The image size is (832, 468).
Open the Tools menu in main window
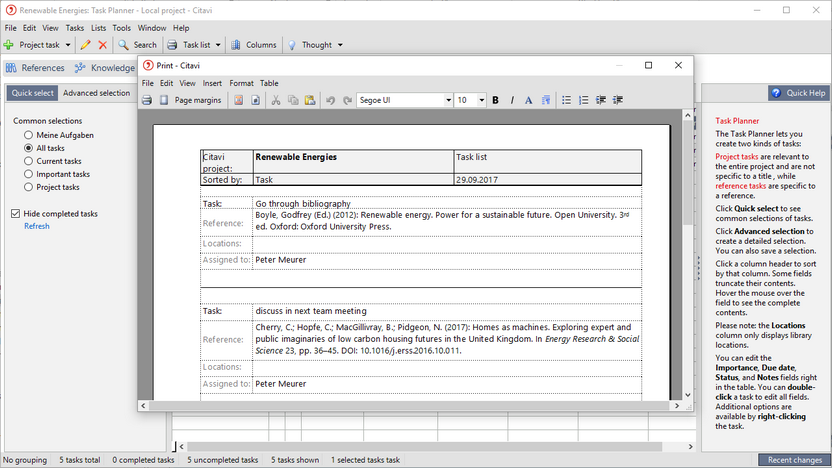pyautogui.click(x=122, y=28)
